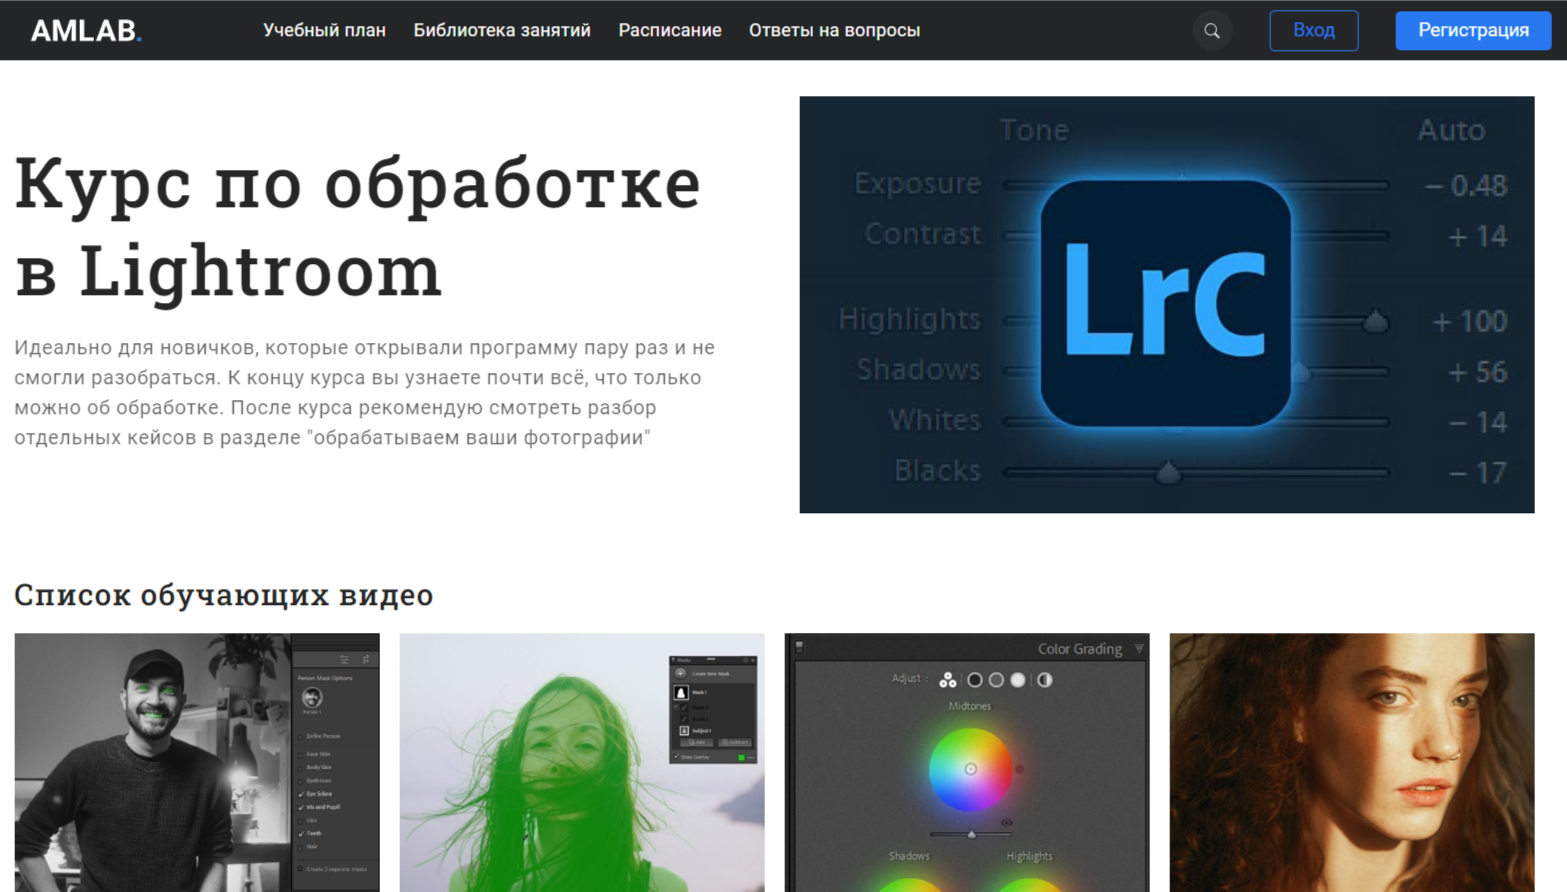Click the AMLAB logo
This screenshot has width=1567, height=892.
click(86, 31)
